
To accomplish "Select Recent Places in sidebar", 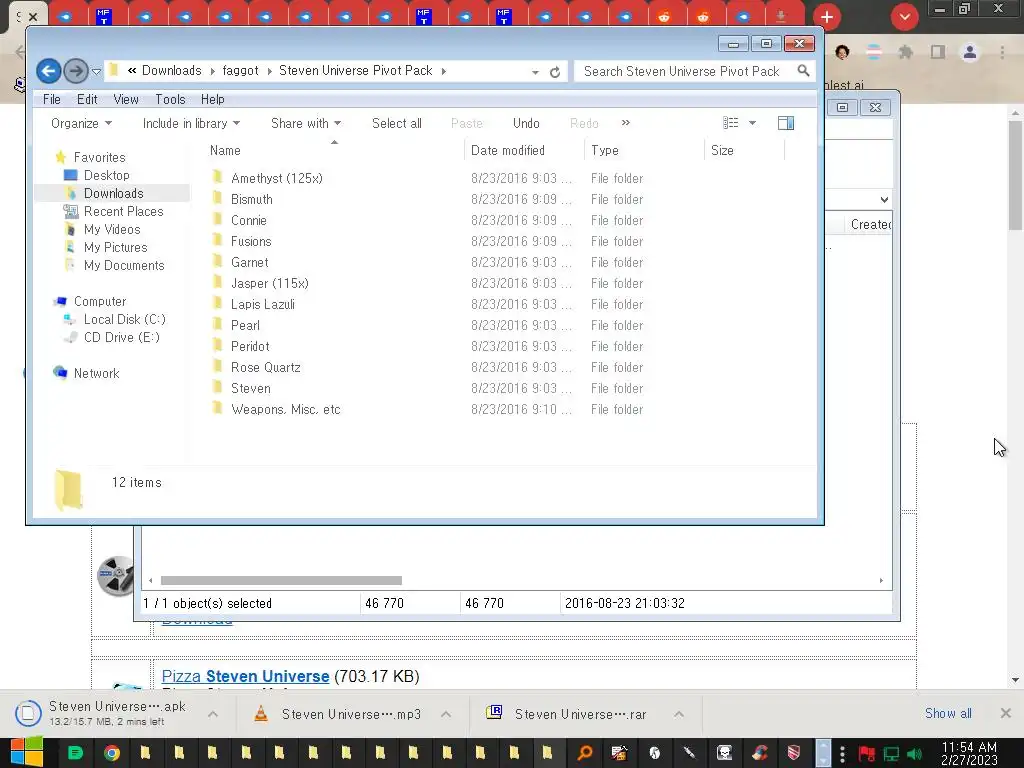I will click(123, 211).
